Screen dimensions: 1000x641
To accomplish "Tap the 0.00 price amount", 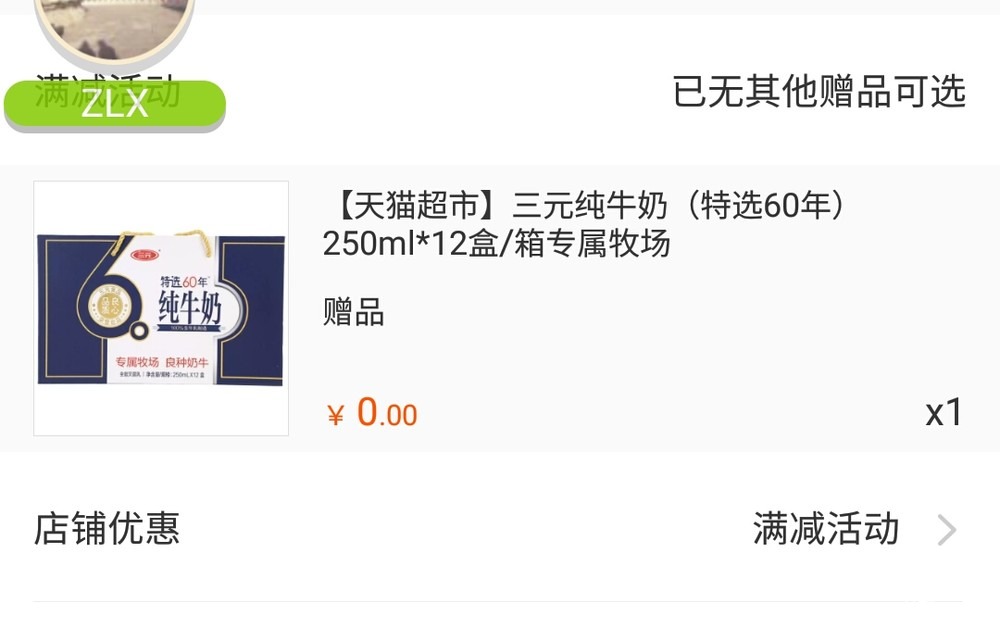I will click(x=386, y=412).
